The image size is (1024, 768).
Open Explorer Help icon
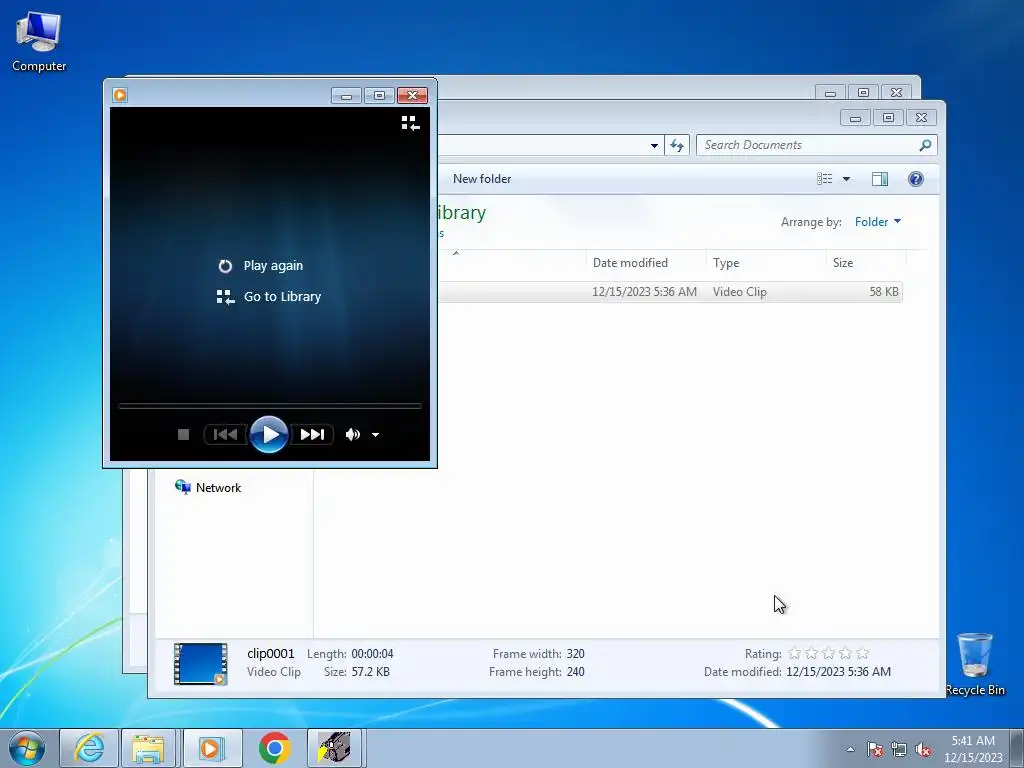(x=916, y=179)
